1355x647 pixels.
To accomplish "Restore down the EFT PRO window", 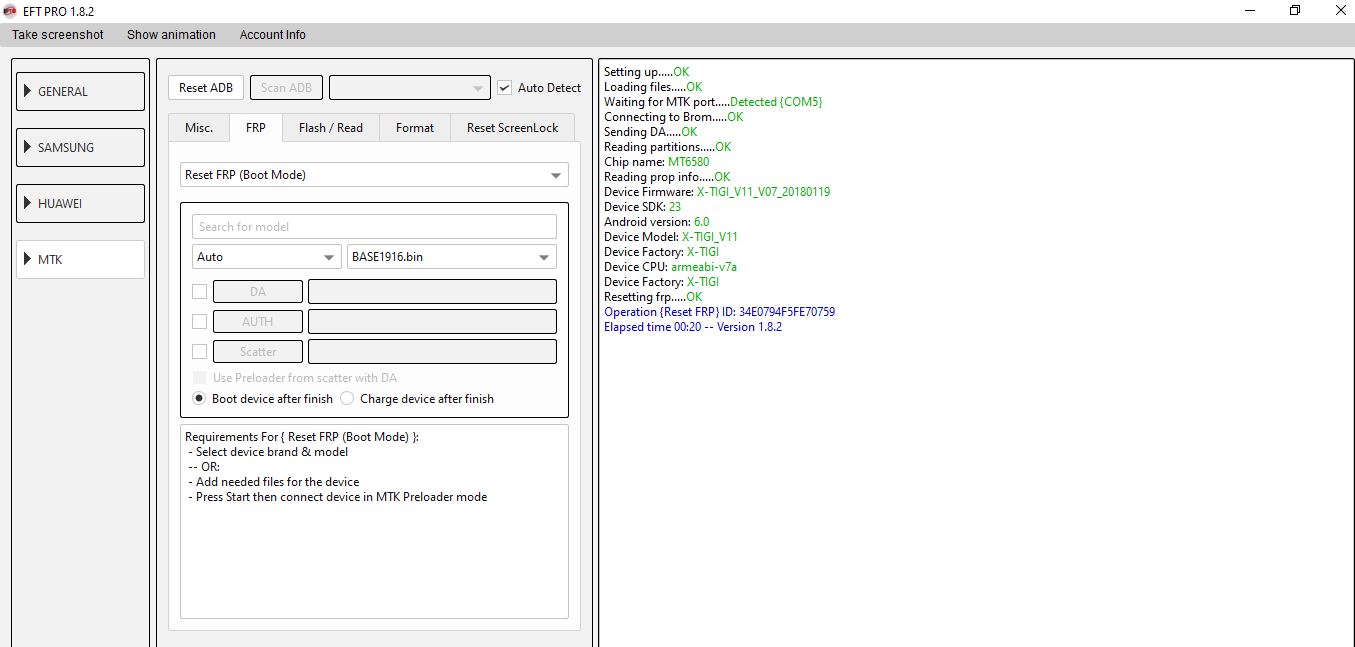I will point(1295,10).
